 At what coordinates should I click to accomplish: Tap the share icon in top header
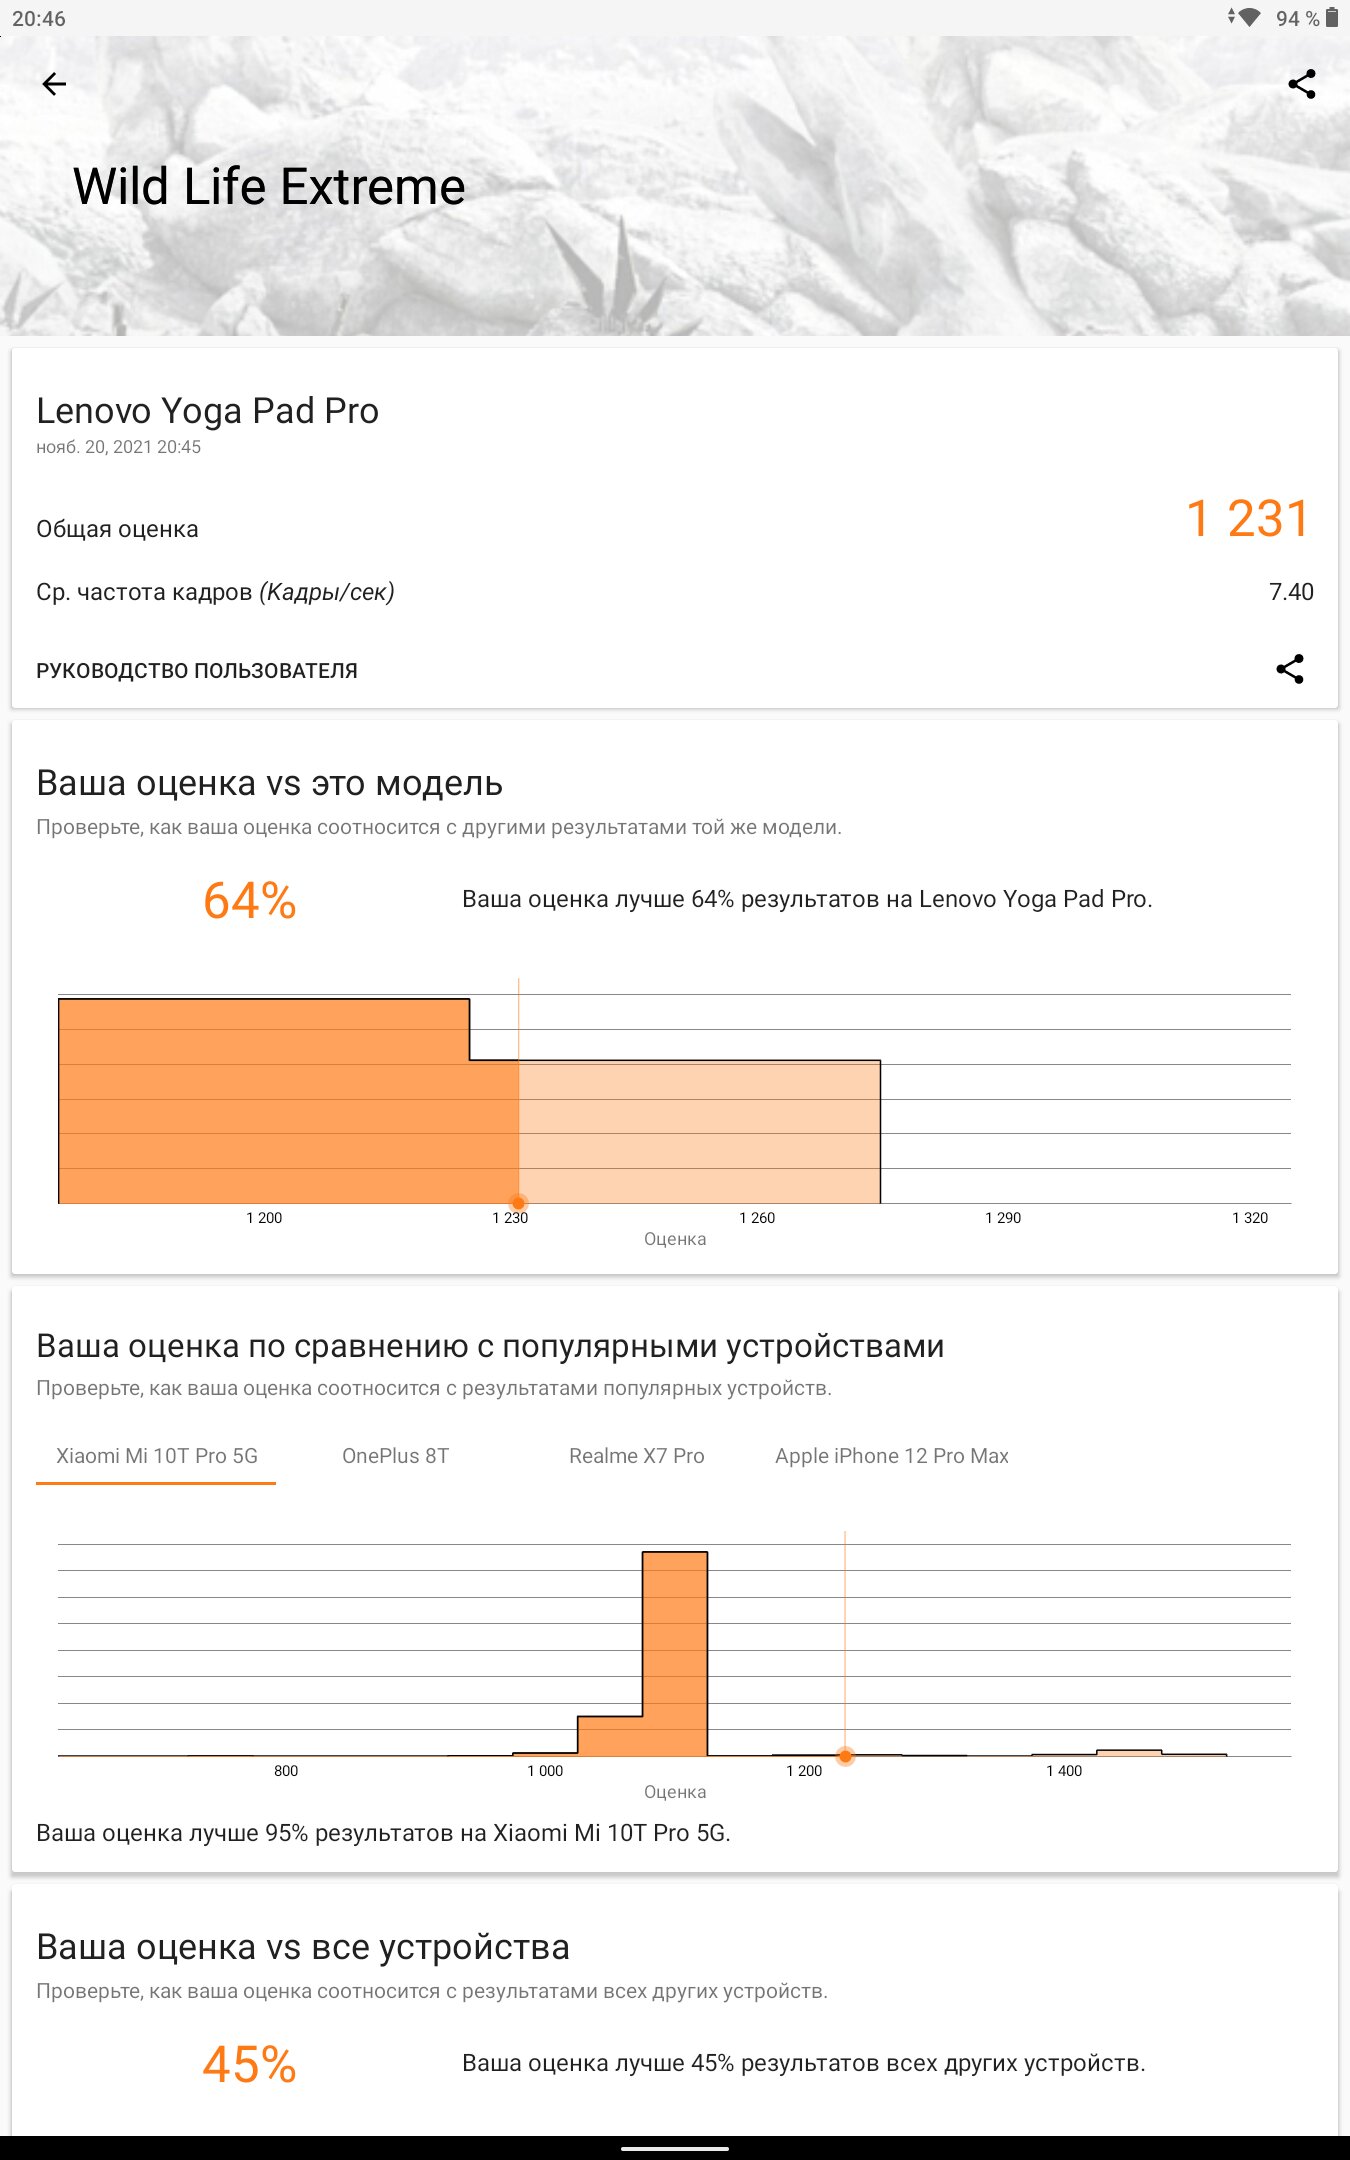coord(1301,84)
